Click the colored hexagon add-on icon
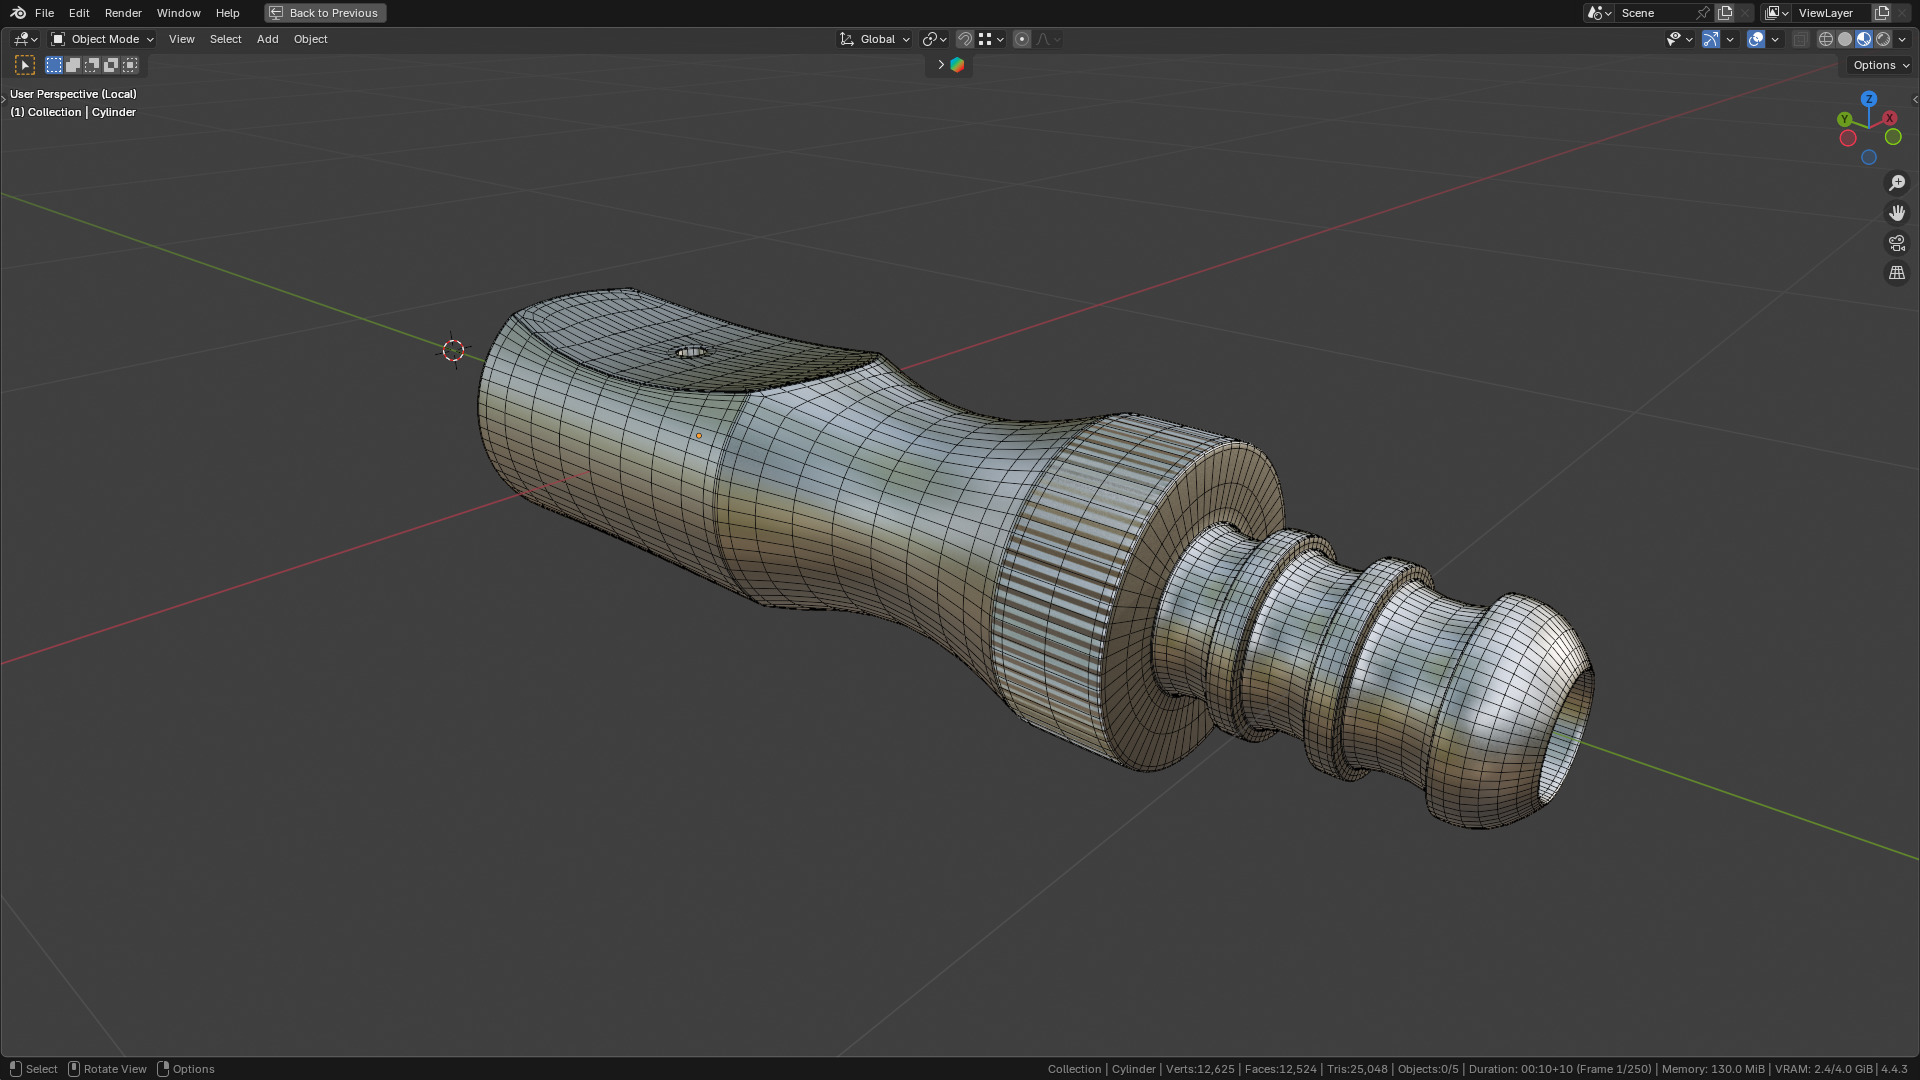The width and height of the screenshot is (1920, 1080). point(957,65)
